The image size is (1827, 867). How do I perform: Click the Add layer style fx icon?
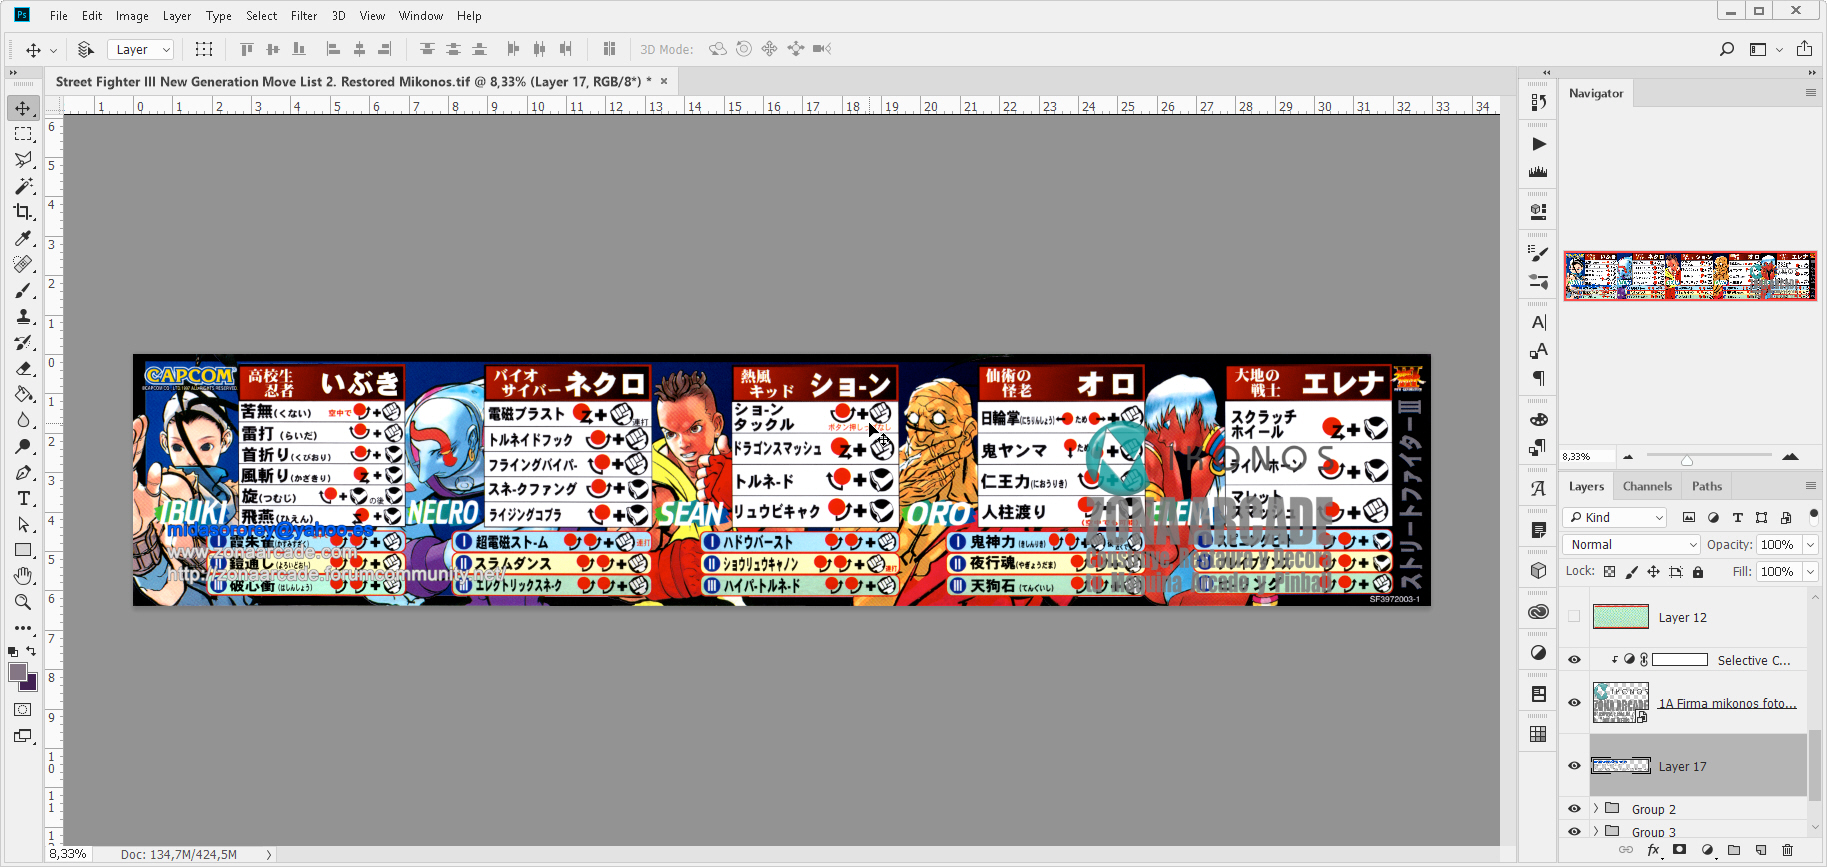coord(1653,850)
